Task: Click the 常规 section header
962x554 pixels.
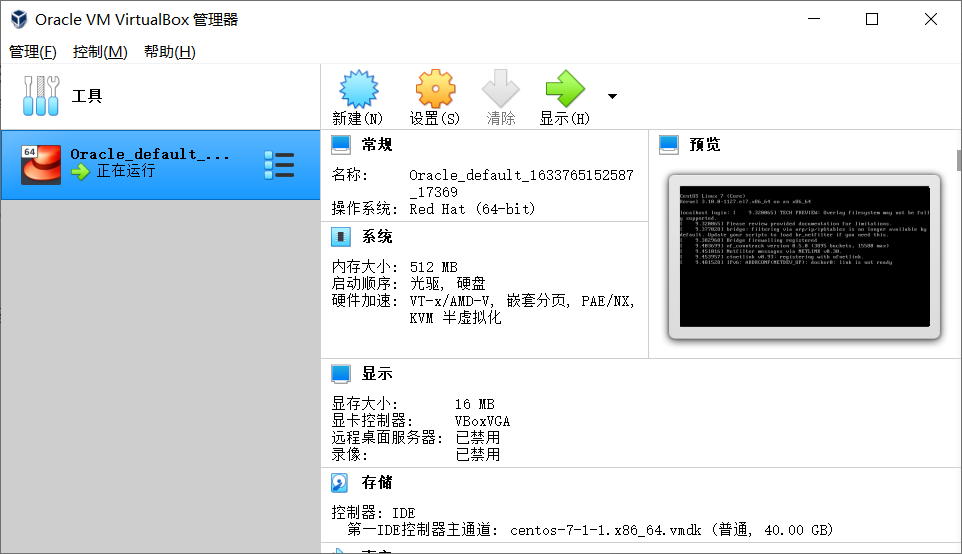Action: [377, 145]
